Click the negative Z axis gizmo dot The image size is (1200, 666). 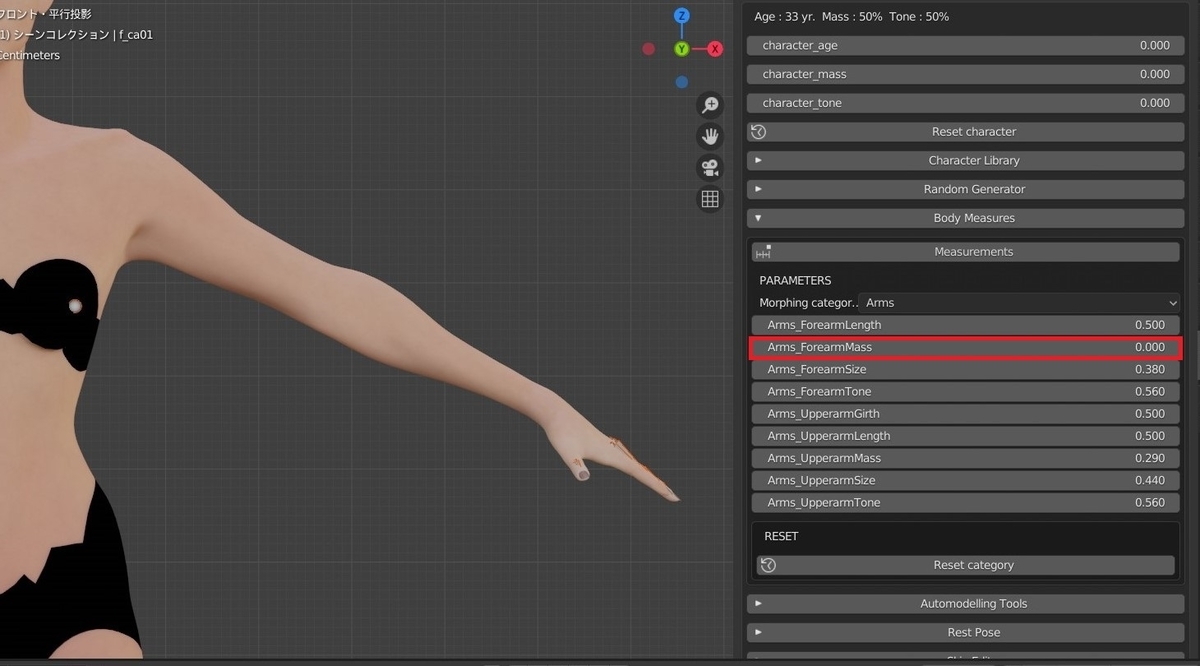pyautogui.click(x=682, y=82)
